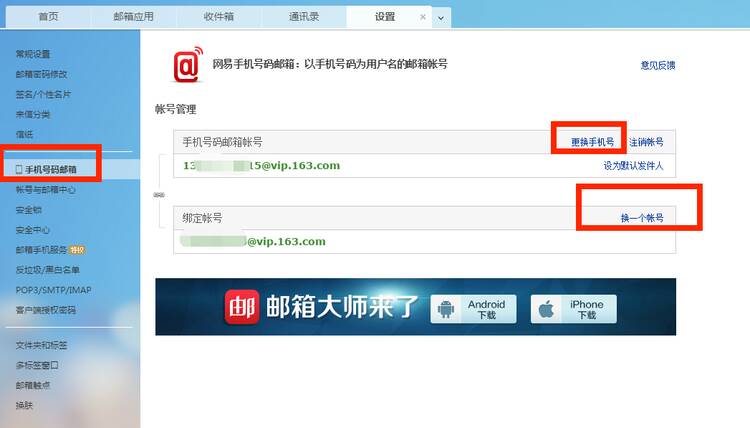This screenshot has width=750, height=428.
Task: Click the phone icon beside 手机号码邮箱
Action: point(19,169)
